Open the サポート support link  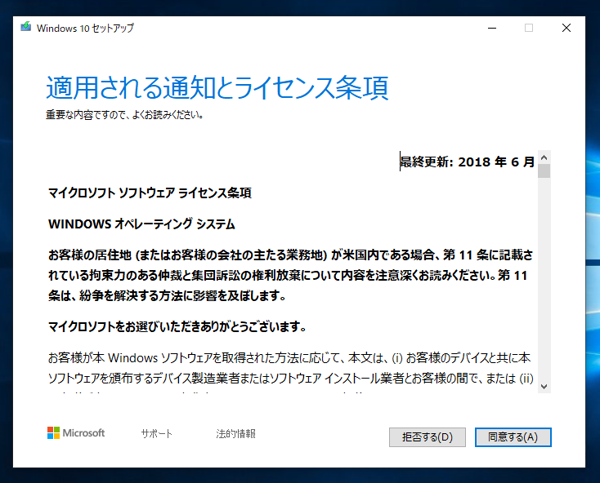pyautogui.click(x=157, y=433)
